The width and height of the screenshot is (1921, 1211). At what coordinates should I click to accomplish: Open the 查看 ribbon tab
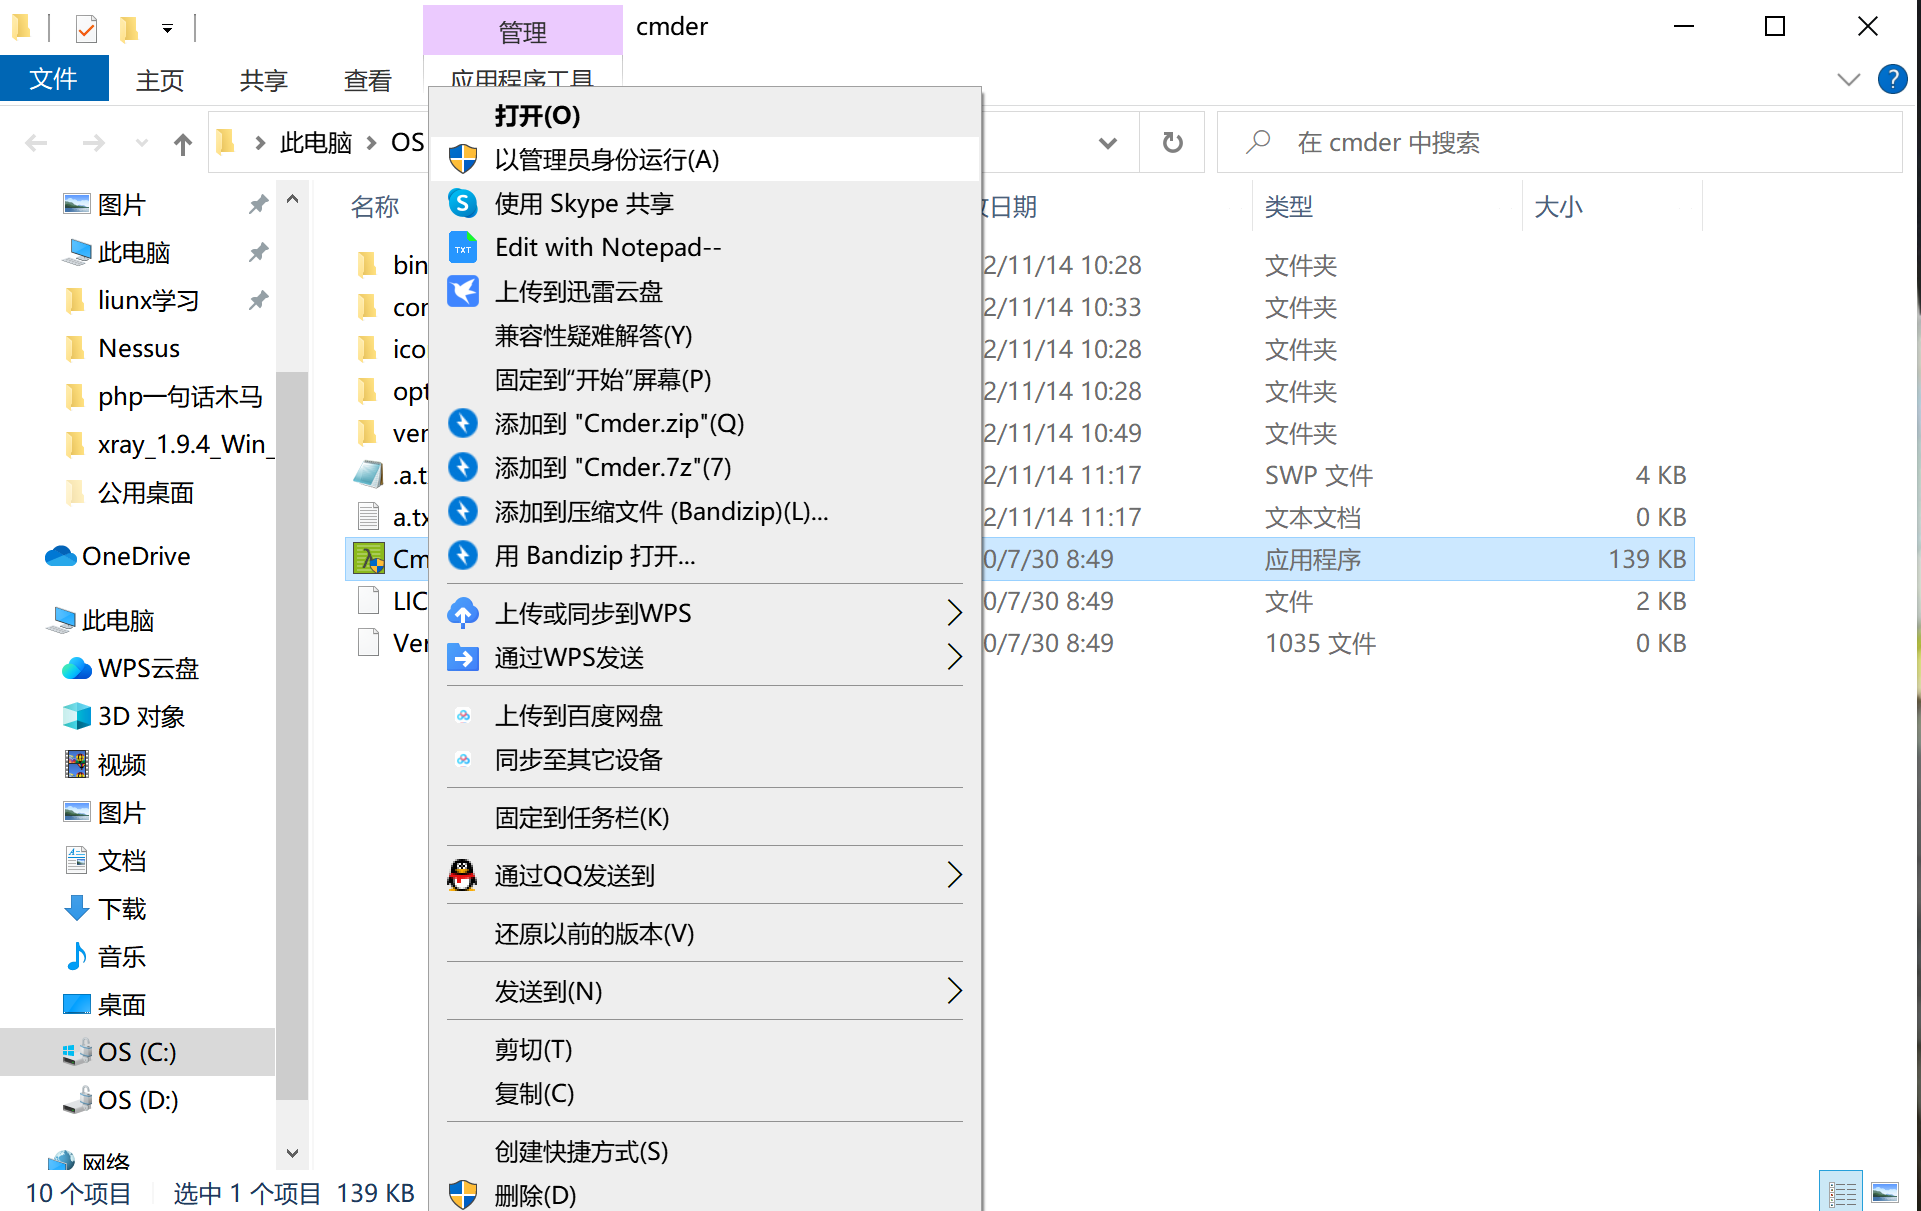[367, 80]
